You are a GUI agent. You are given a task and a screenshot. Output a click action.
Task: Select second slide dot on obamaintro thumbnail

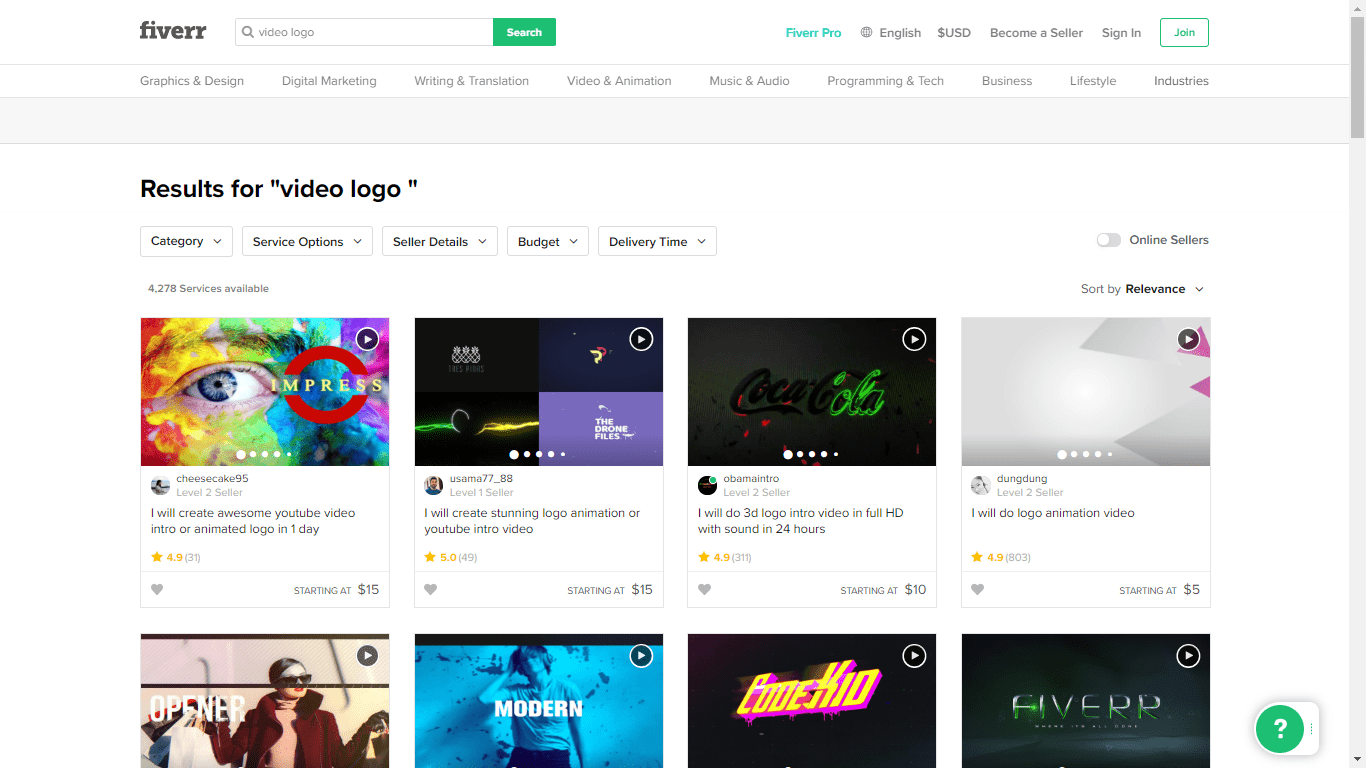tap(800, 454)
